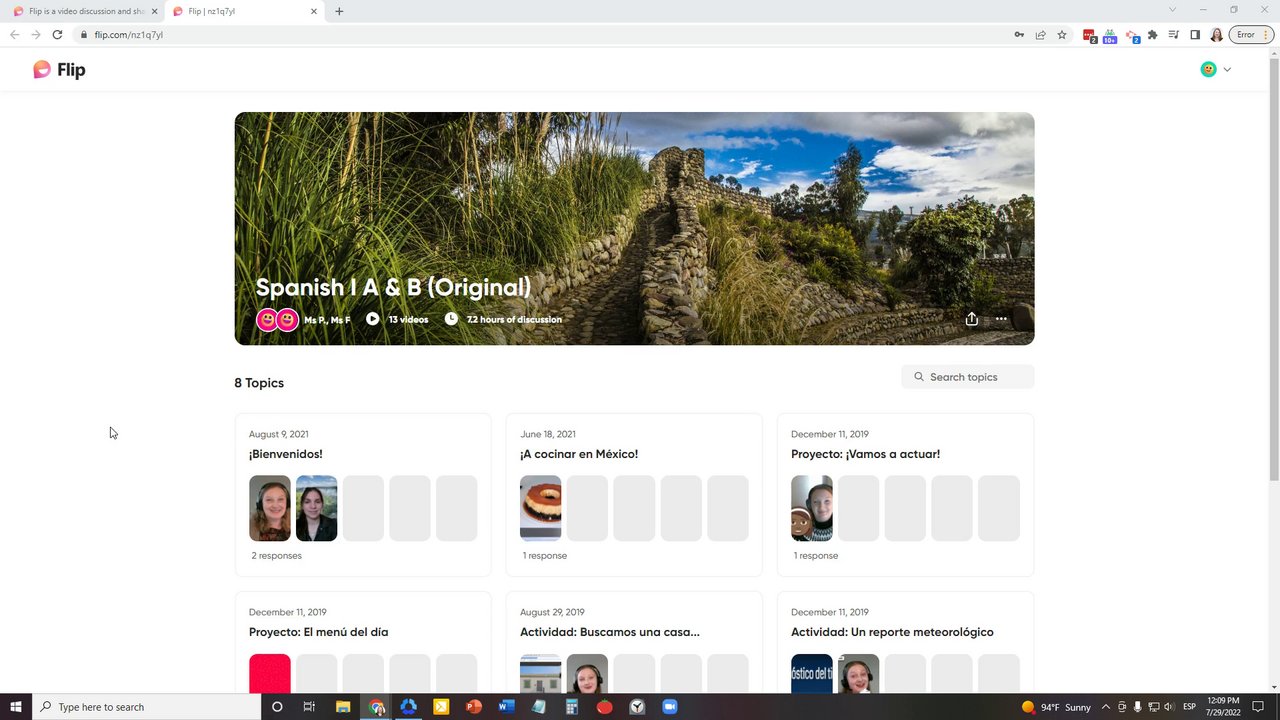Click the Search topics field
Screen dimensions: 1280x720
click(967, 377)
